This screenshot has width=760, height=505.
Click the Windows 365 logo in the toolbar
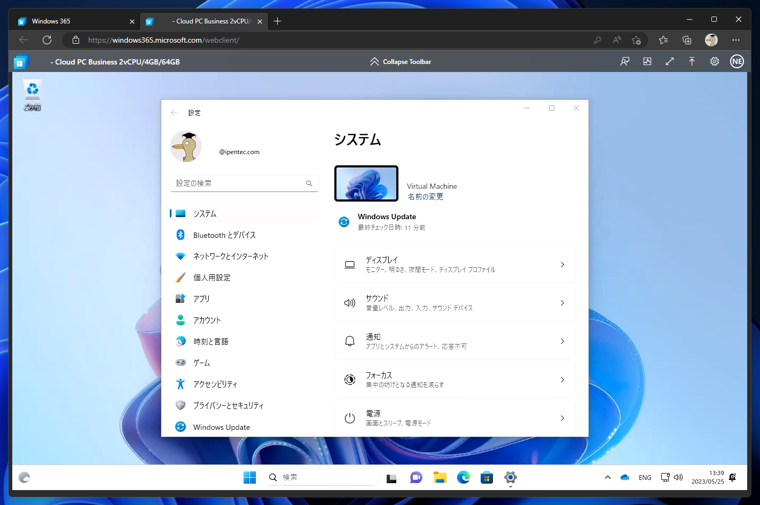(x=20, y=62)
